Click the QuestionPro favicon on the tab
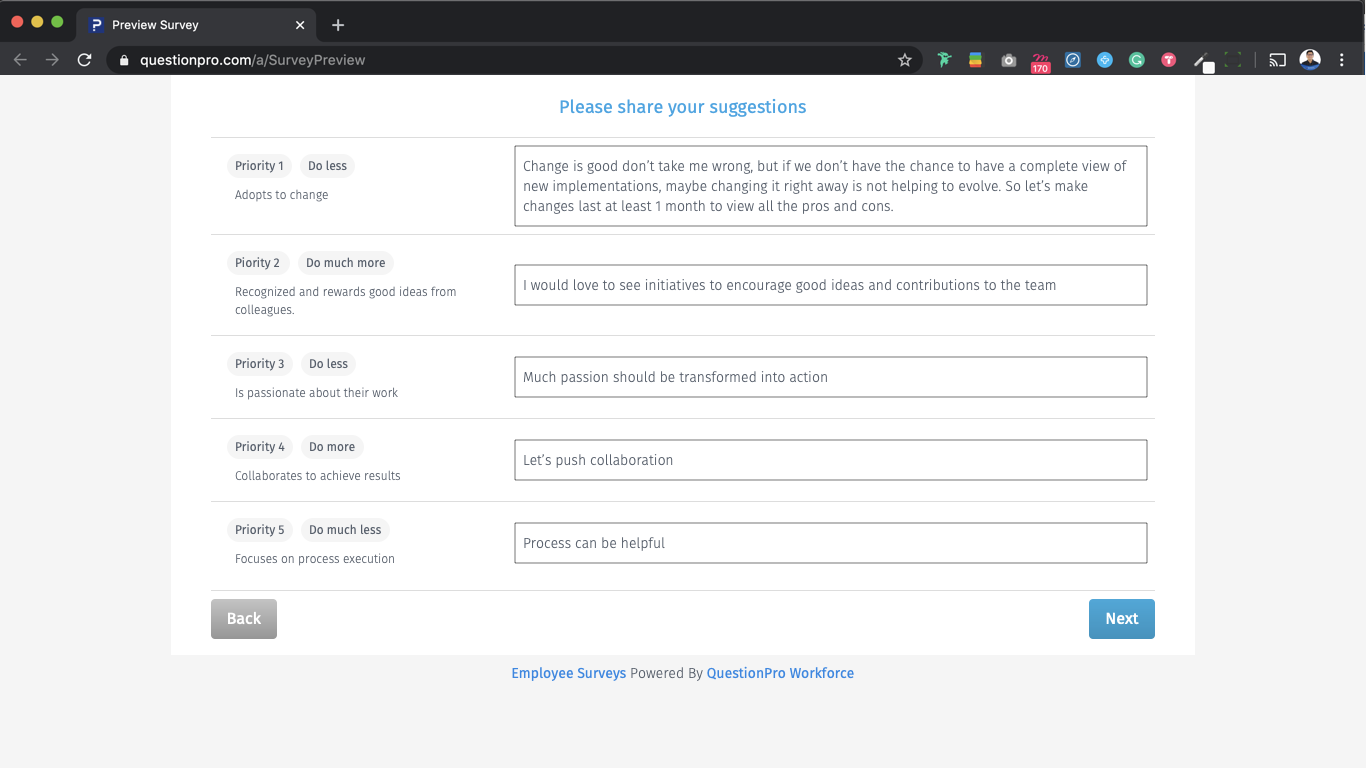The height and width of the screenshot is (768, 1366). (x=95, y=24)
